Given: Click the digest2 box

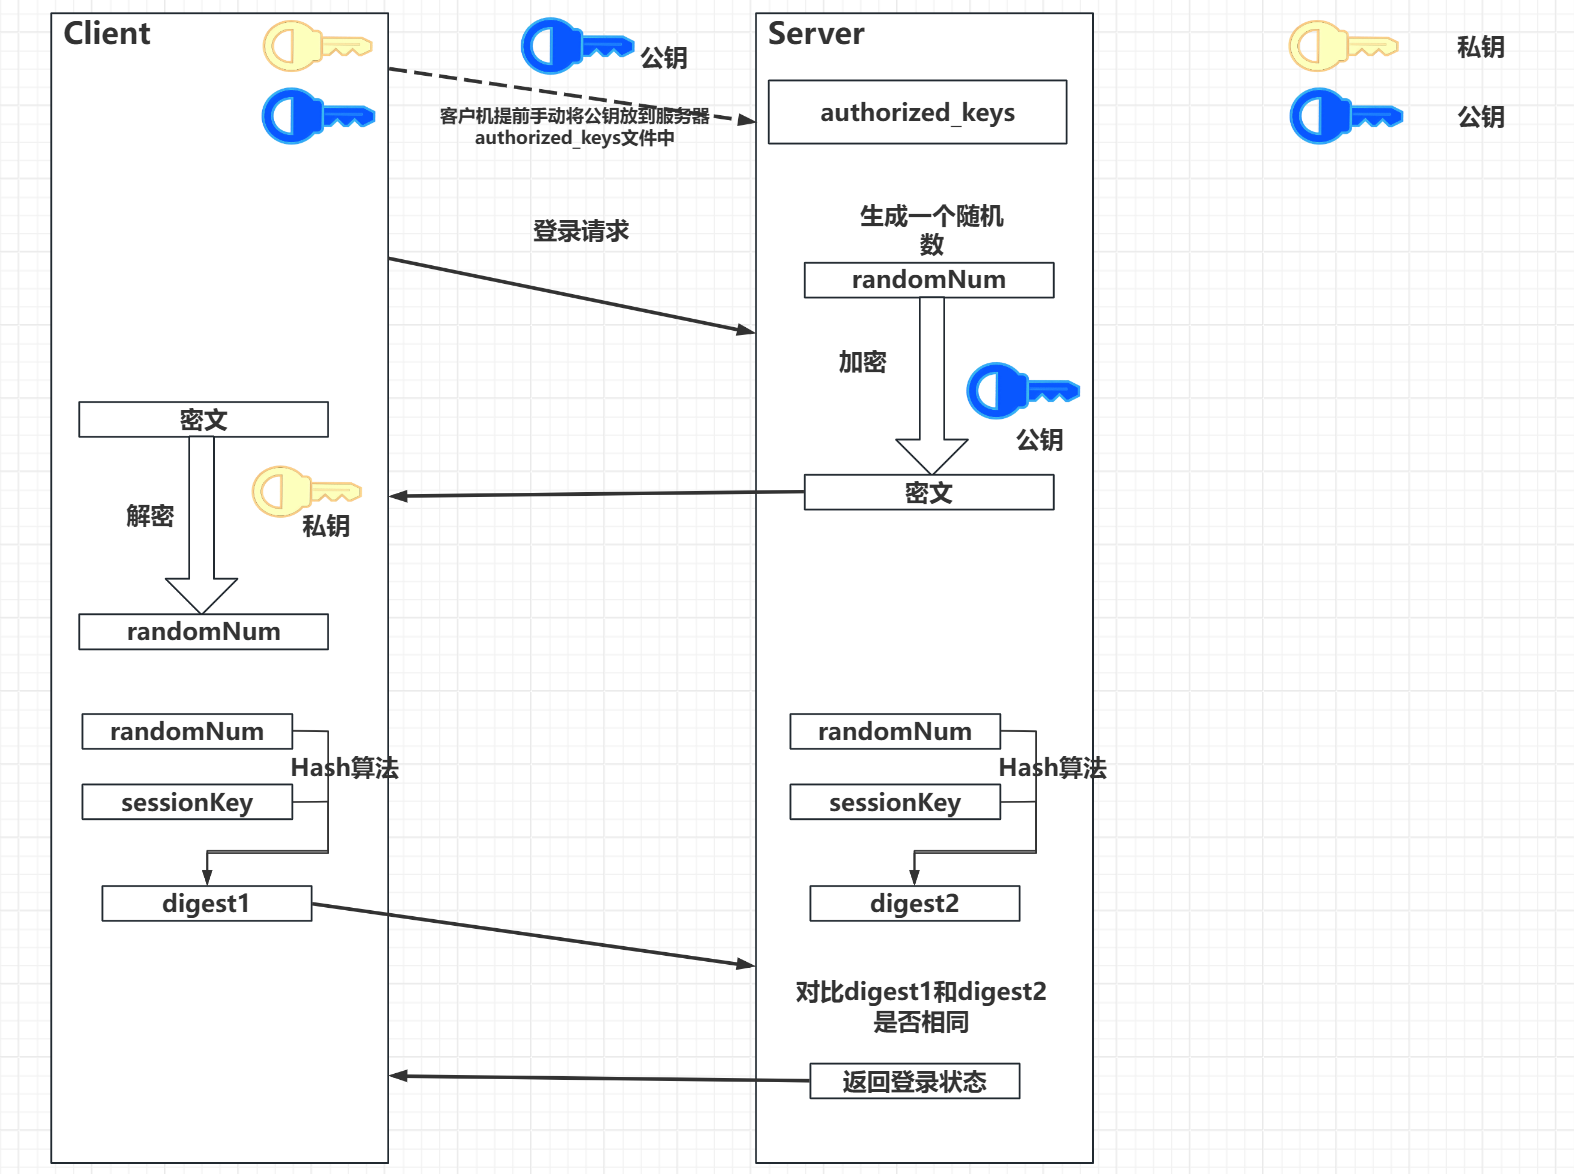Looking at the screenshot, I should pyautogui.click(x=915, y=903).
